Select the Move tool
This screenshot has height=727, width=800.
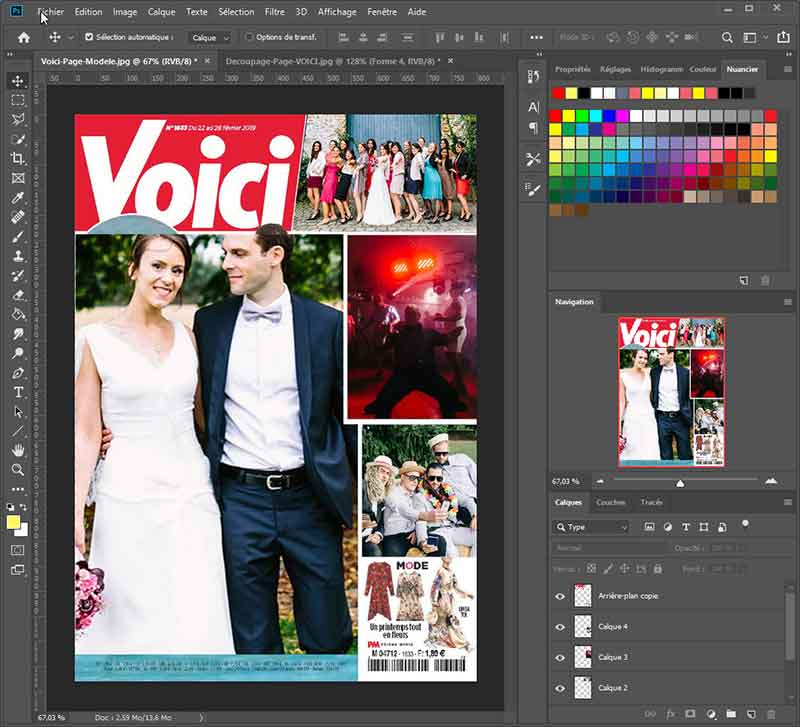pyautogui.click(x=18, y=81)
